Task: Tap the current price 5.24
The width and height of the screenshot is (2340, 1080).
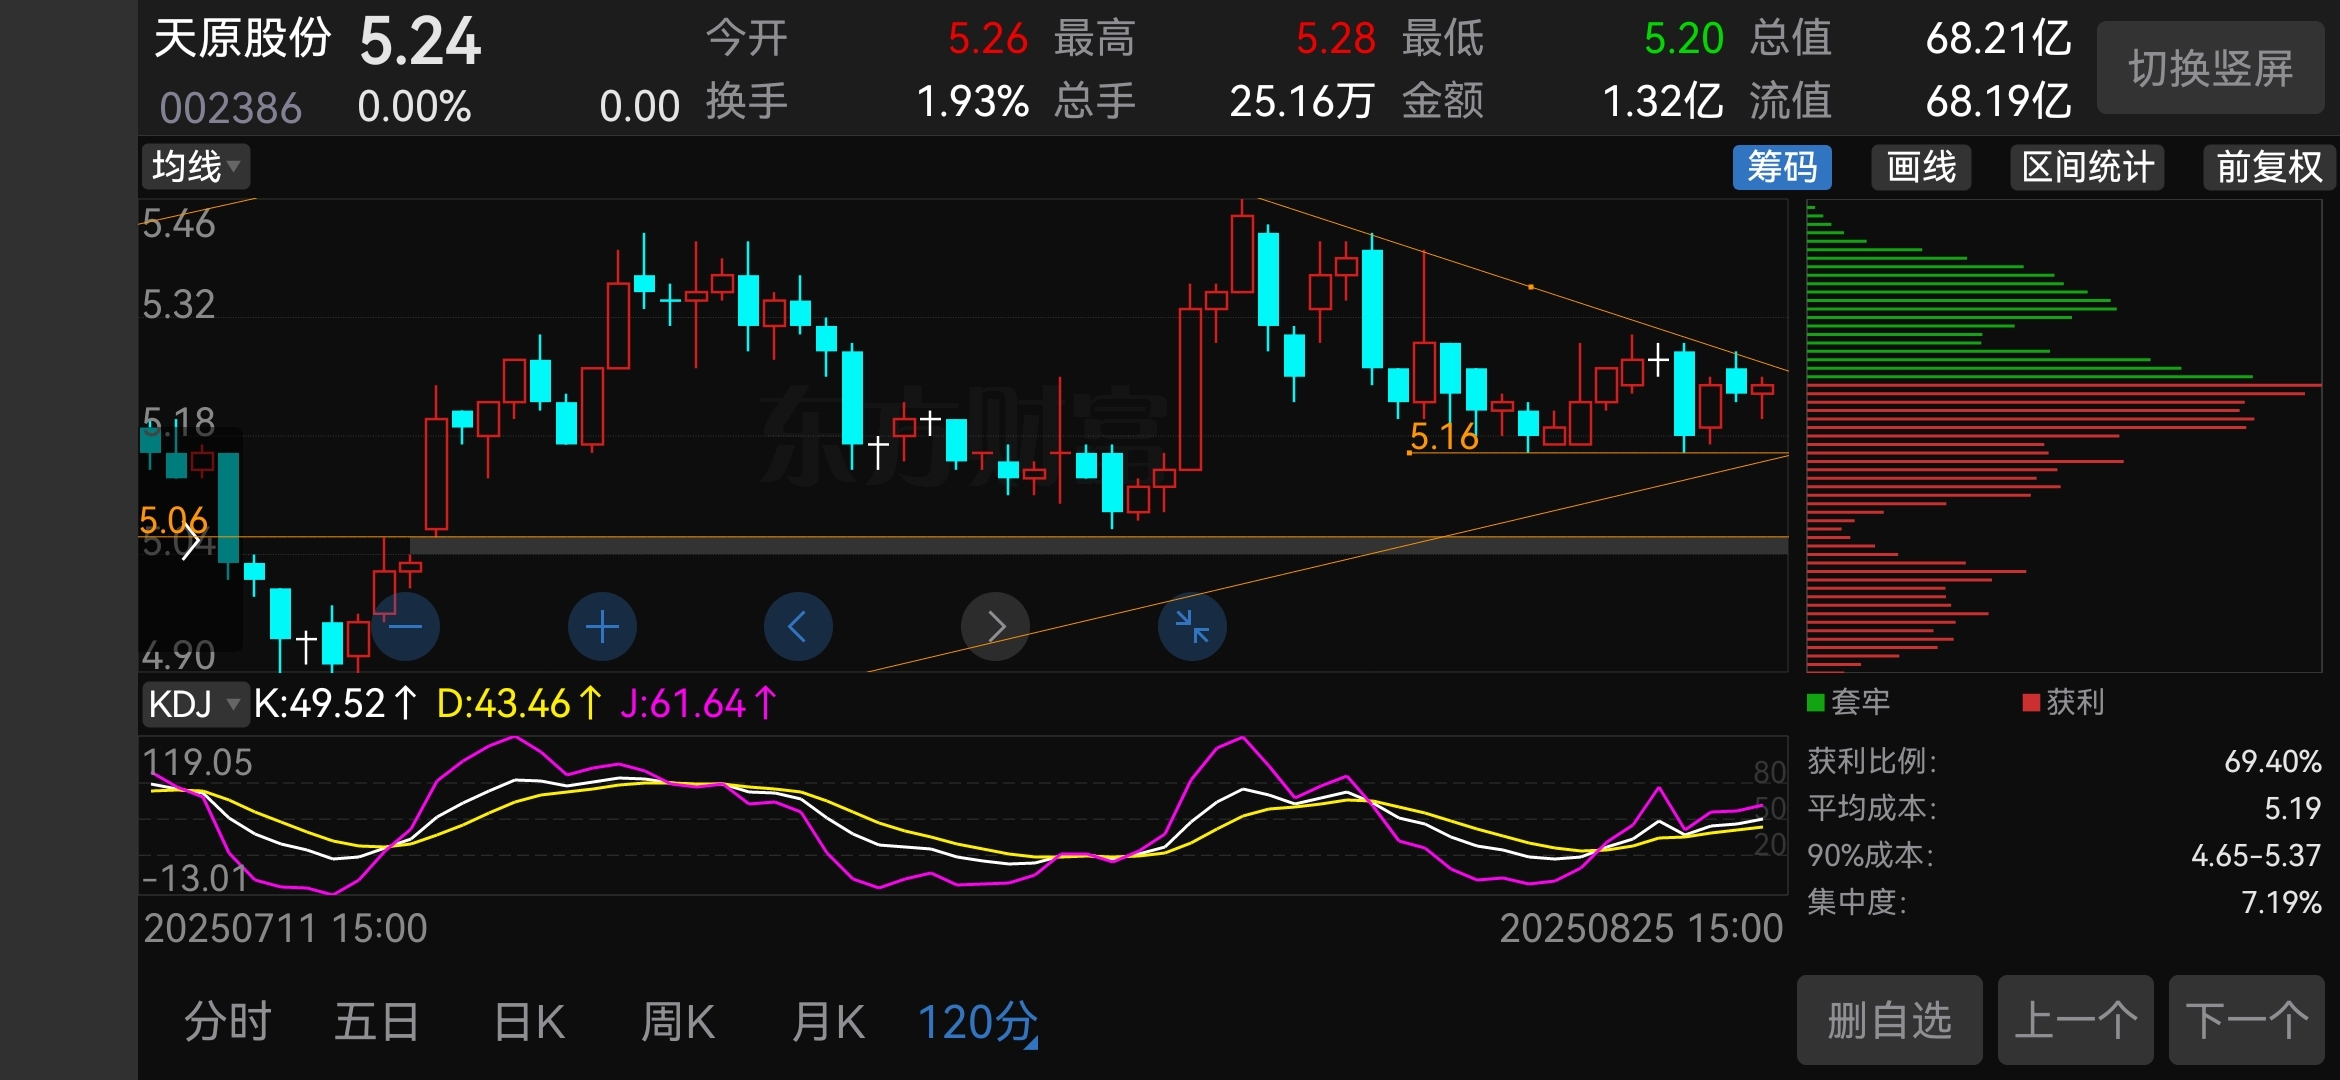Action: [x=420, y=42]
